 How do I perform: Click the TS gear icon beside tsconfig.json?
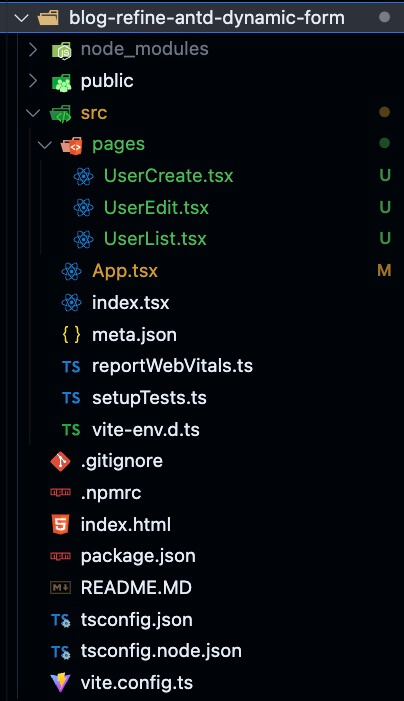pyautogui.click(x=60, y=620)
